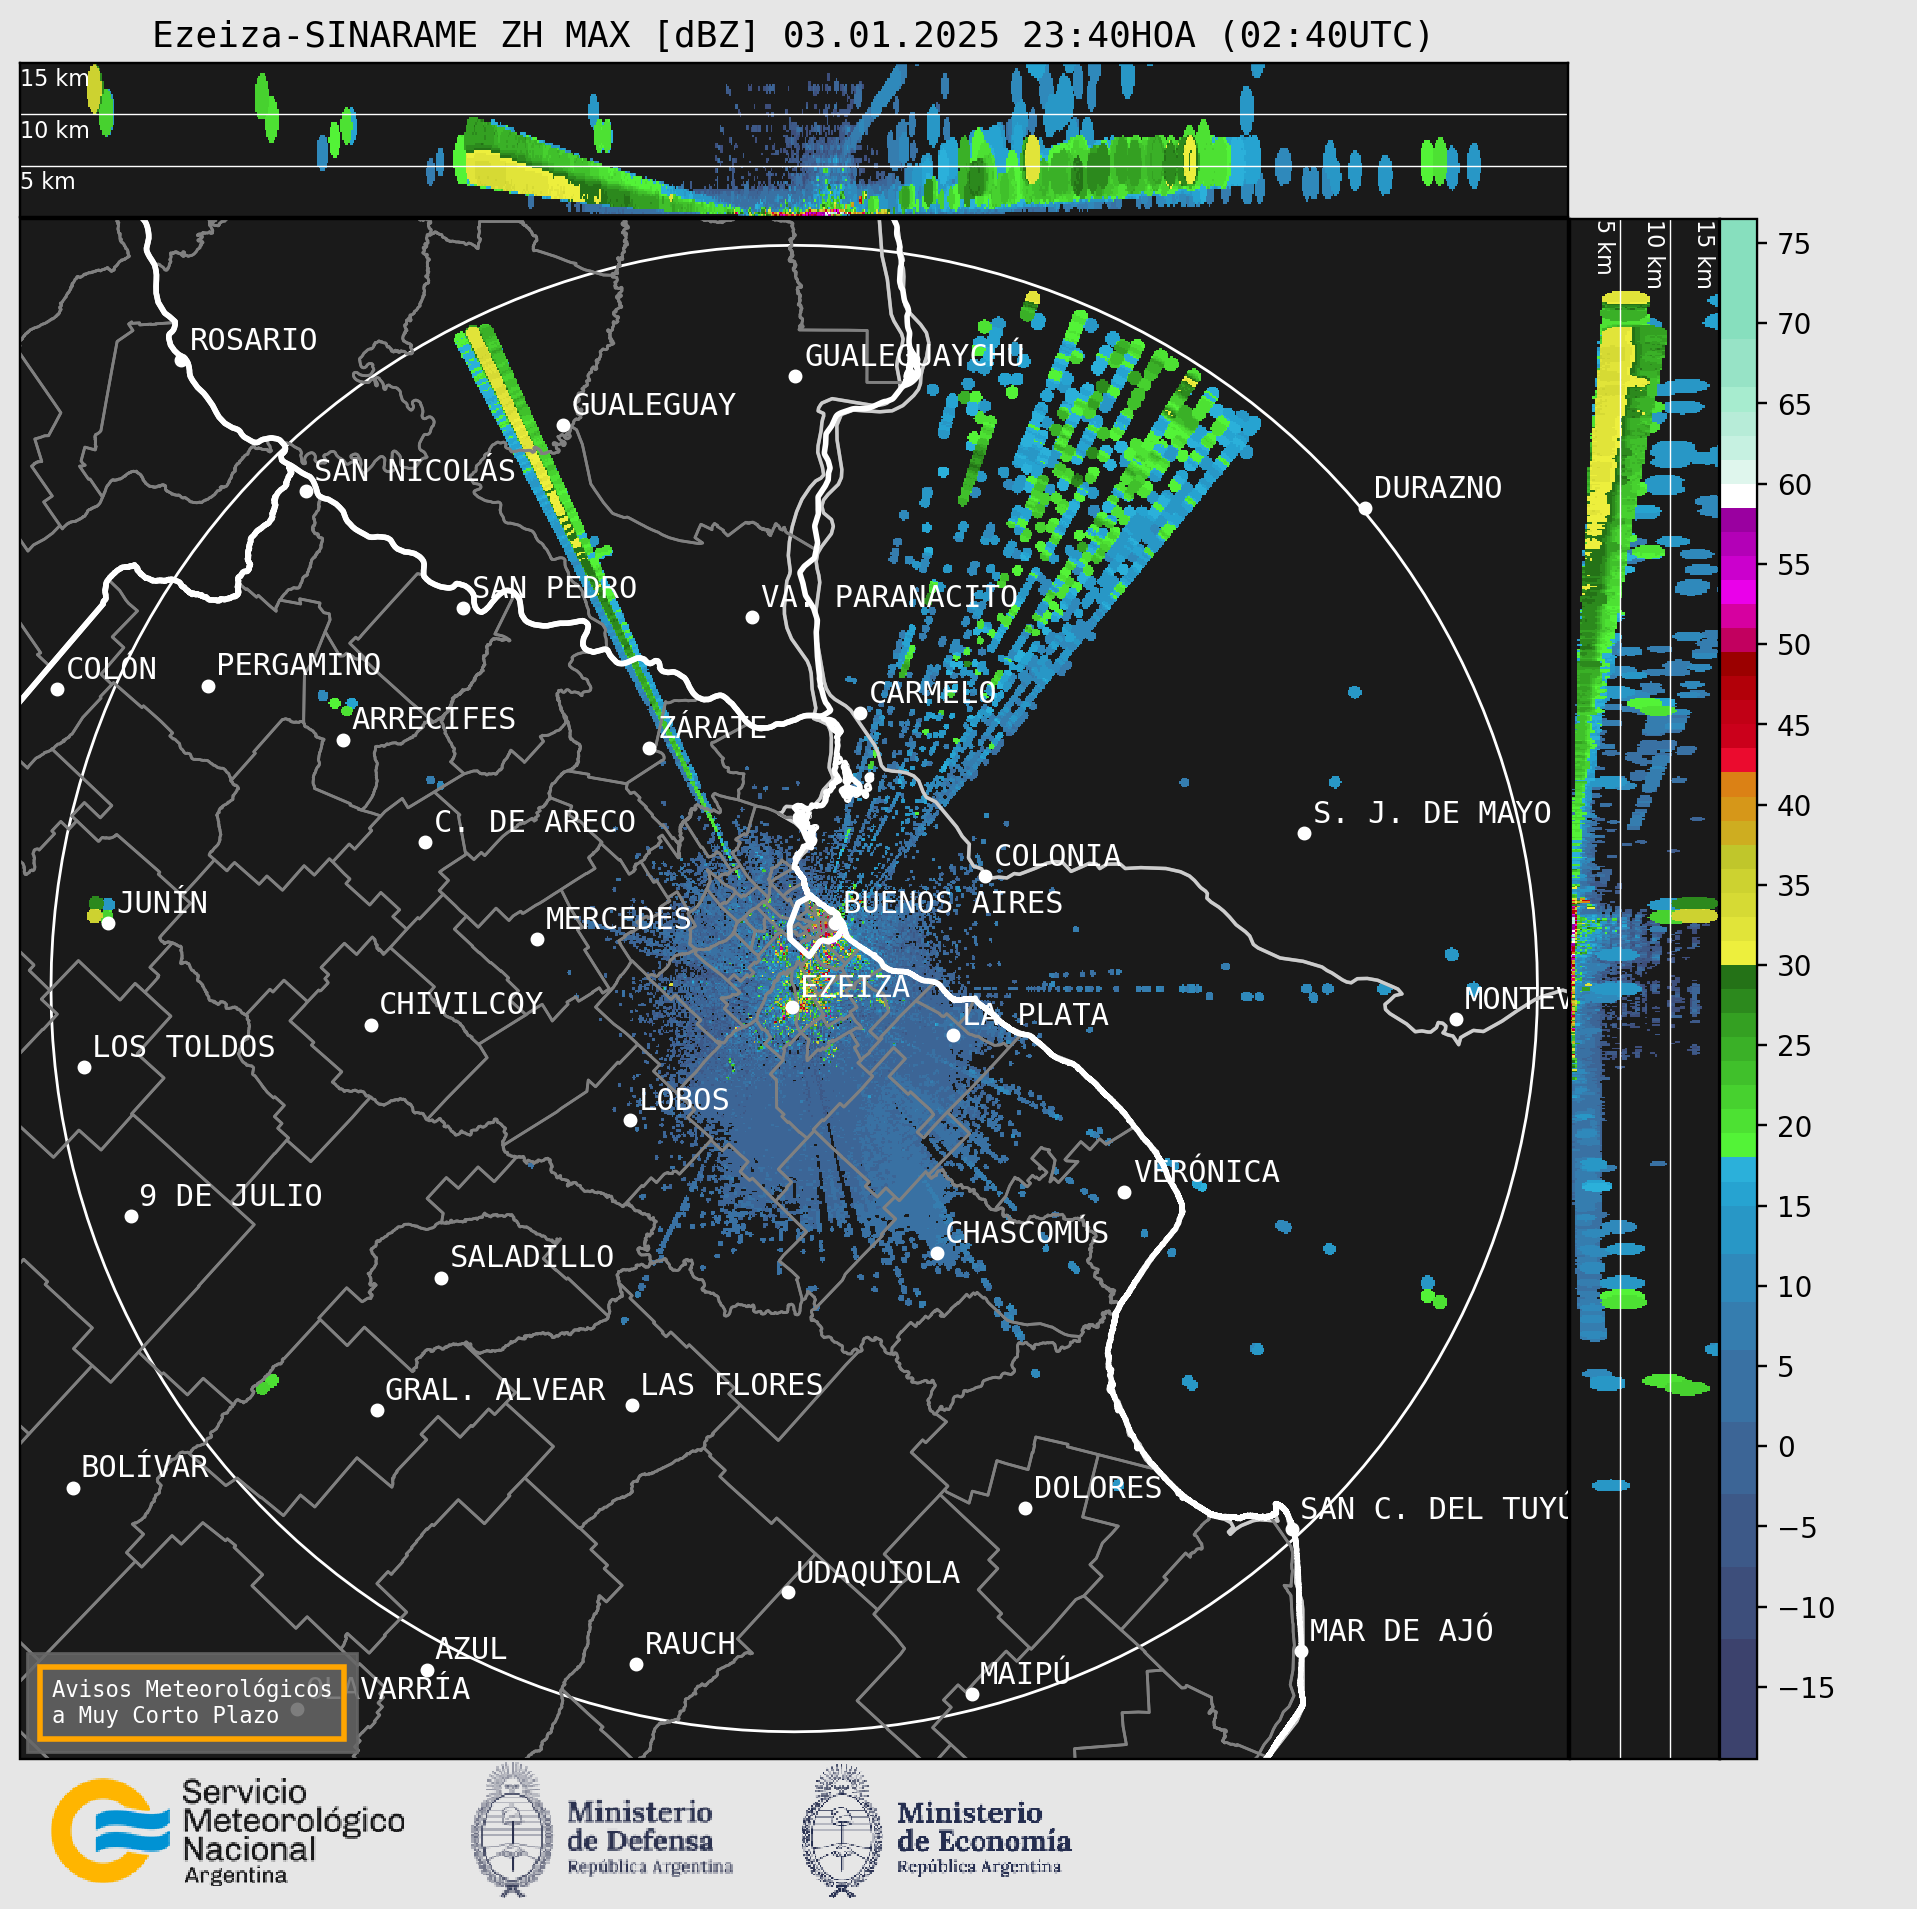Select the COLONIA city label
The width and height of the screenshot is (1917, 1909).
tap(1057, 856)
